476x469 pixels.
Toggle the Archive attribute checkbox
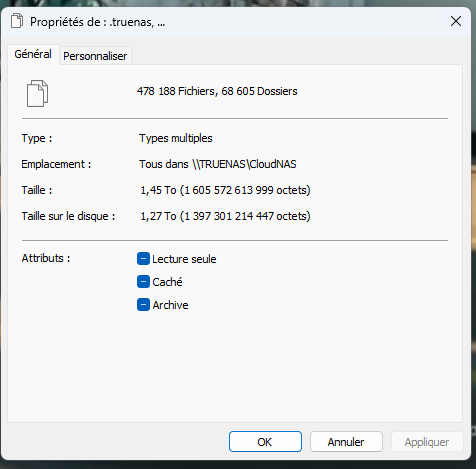143,305
